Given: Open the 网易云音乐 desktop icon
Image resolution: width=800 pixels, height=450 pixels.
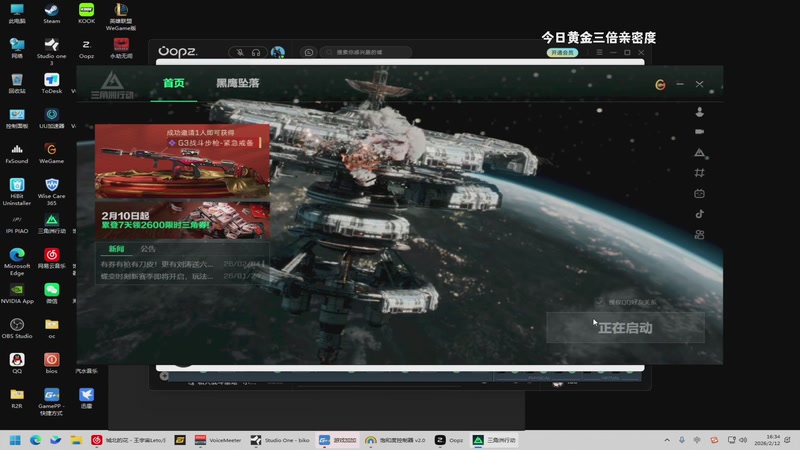Looking at the screenshot, I should click(52, 259).
